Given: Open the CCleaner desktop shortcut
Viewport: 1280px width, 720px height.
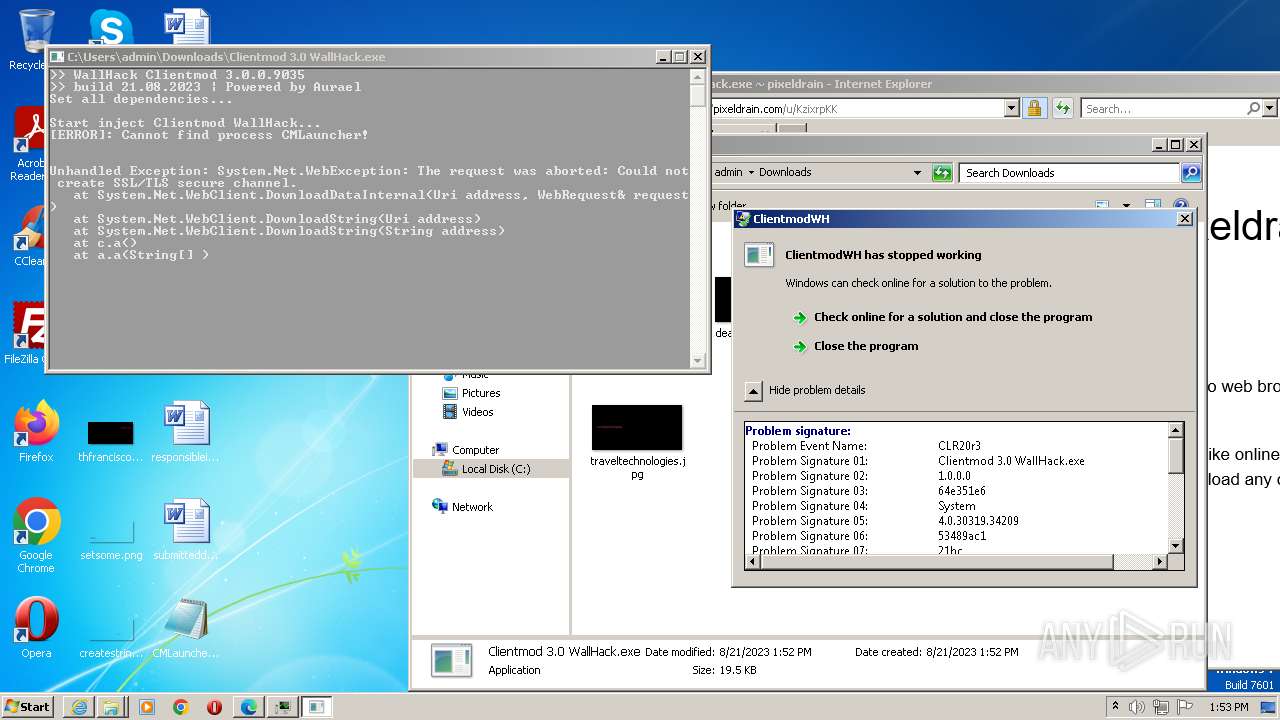Looking at the screenshot, I should [x=28, y=236].
